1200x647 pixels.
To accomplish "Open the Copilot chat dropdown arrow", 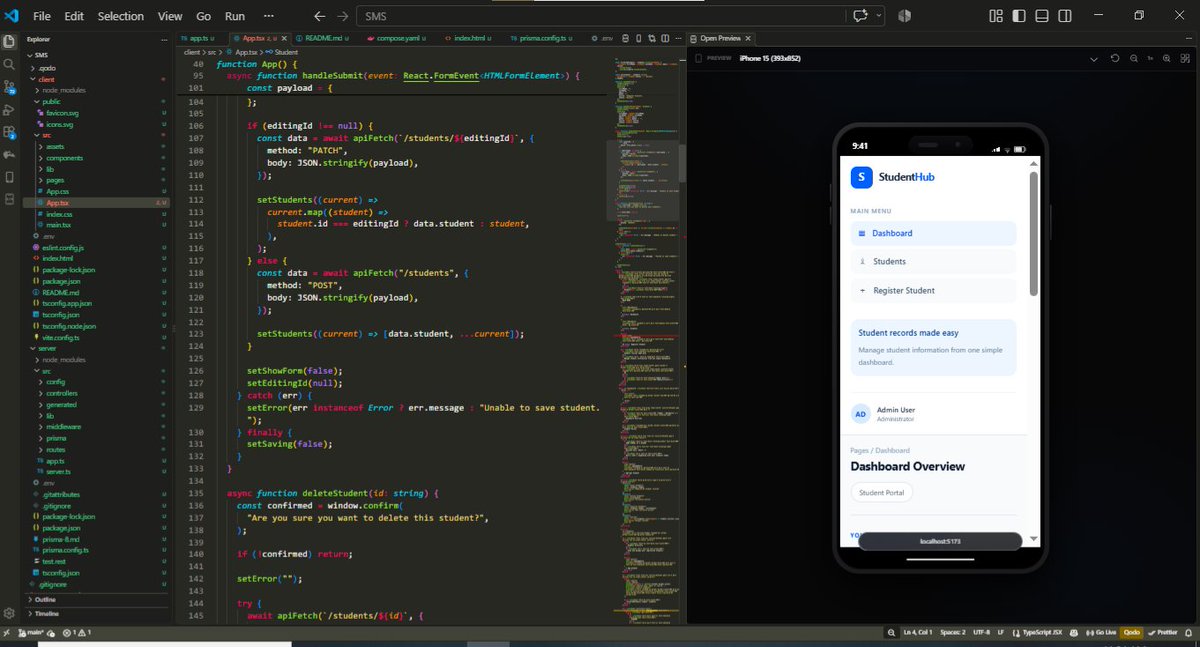I will 879,16.
